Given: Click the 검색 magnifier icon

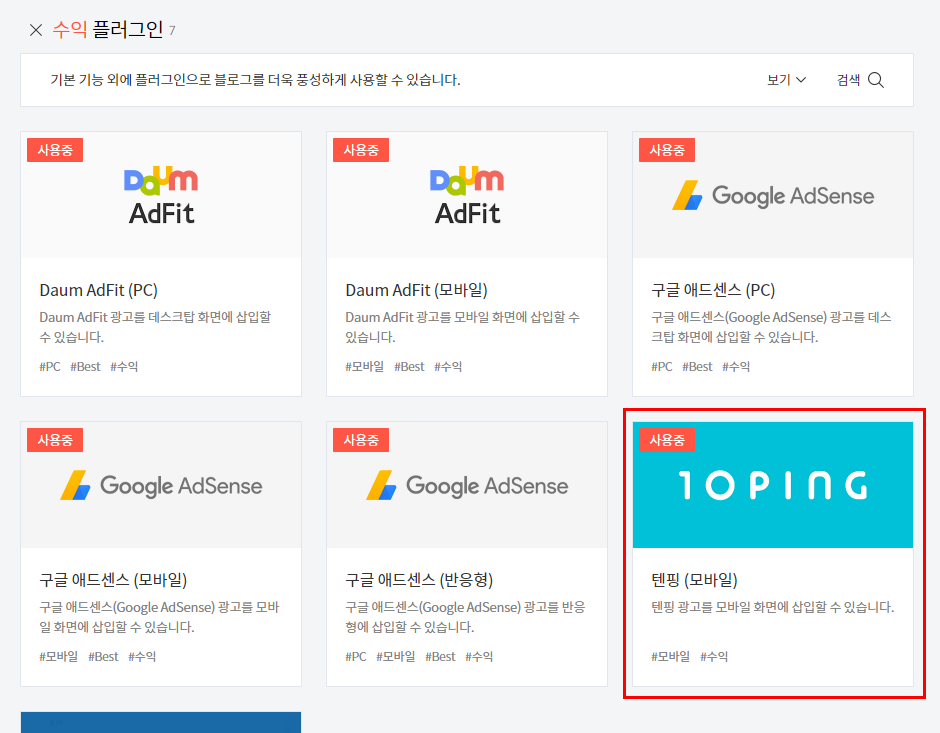Looking at the screenshot, I should (876, 80).
